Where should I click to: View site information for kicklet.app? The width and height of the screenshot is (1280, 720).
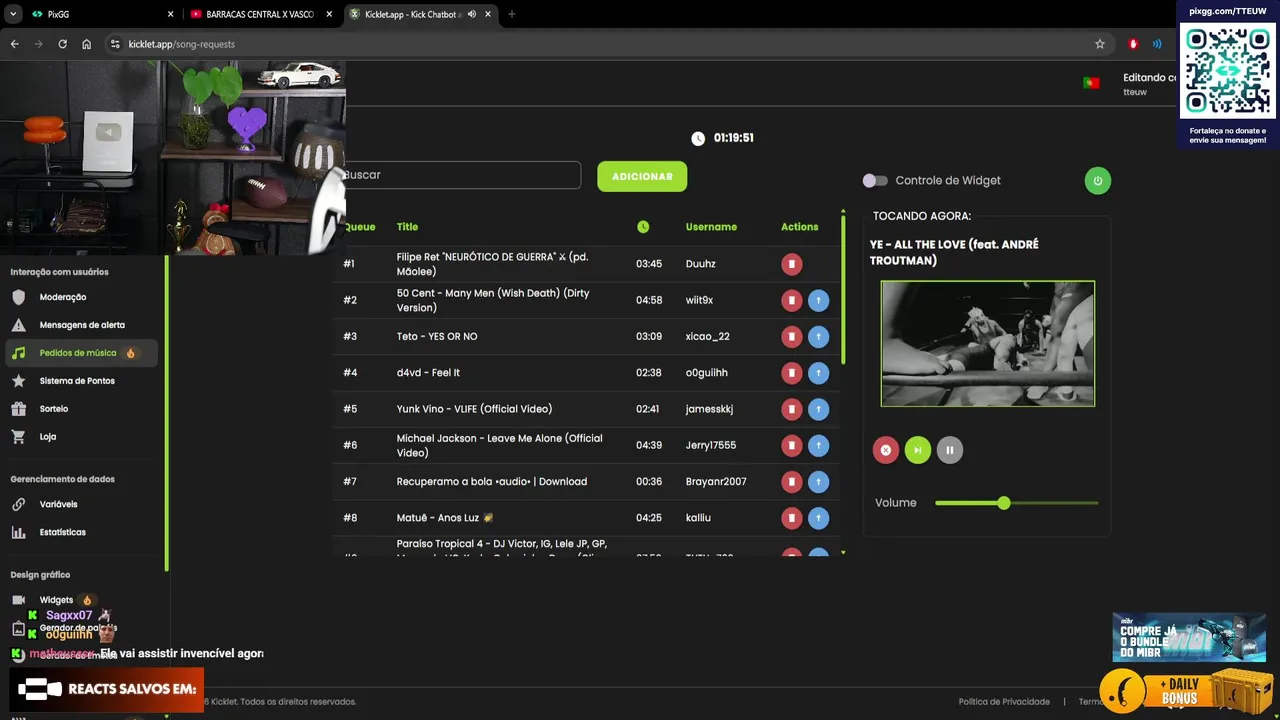point(115,44)
